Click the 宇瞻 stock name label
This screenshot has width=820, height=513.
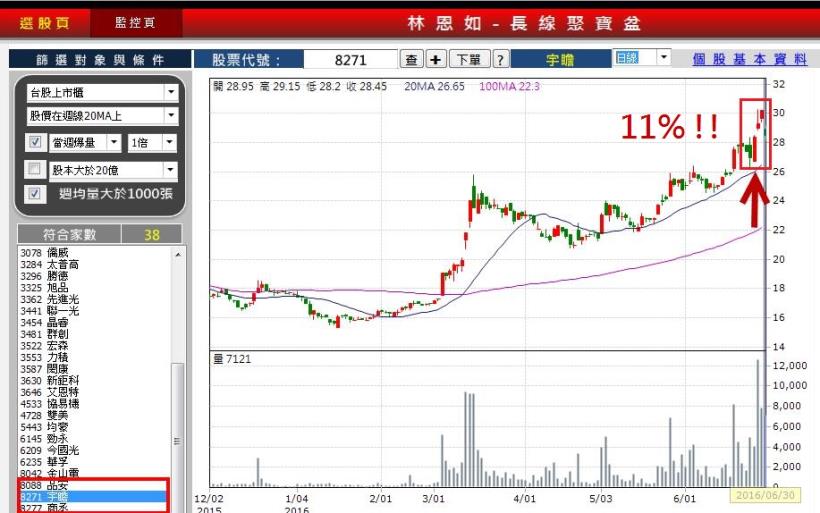click(x=560, y=60)
